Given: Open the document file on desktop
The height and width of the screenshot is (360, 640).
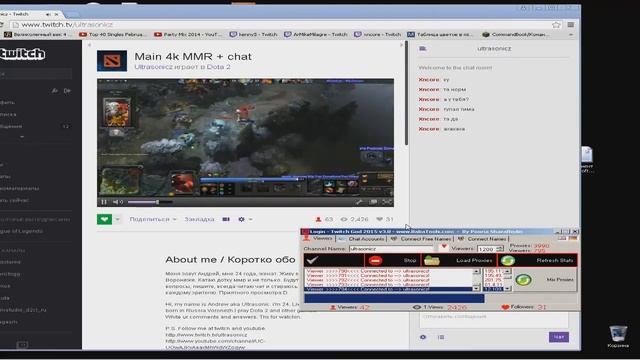Looking at the screenshot, I should [x=587, y=160].
